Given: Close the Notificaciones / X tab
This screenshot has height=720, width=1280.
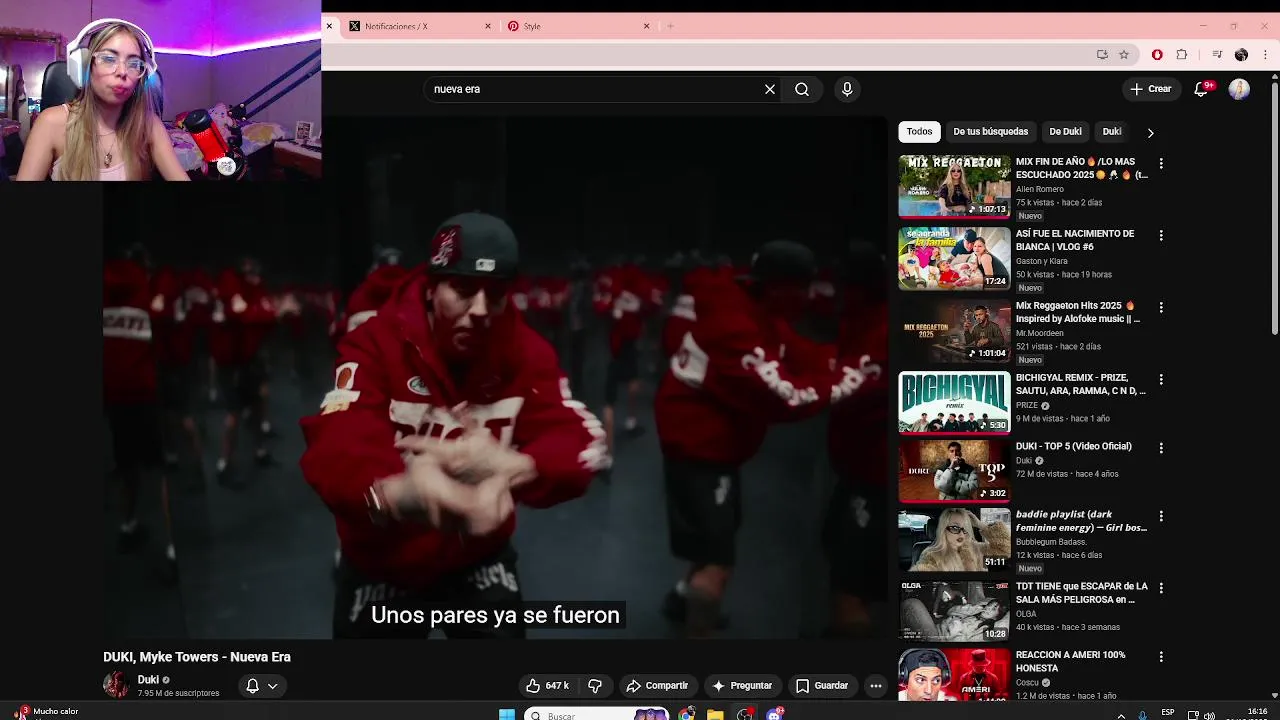Looking at the screenshot, I should point(488,26).
